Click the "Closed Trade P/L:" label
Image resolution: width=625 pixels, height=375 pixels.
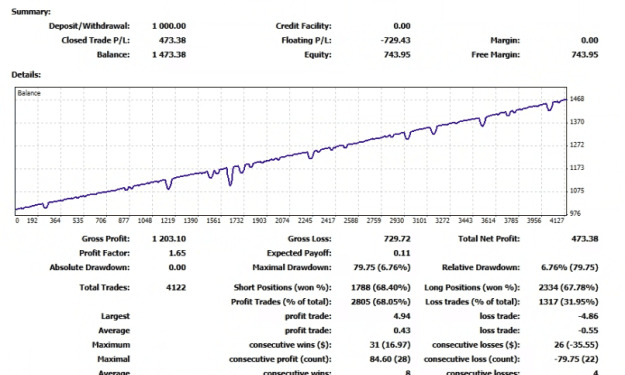coord(95,40)
